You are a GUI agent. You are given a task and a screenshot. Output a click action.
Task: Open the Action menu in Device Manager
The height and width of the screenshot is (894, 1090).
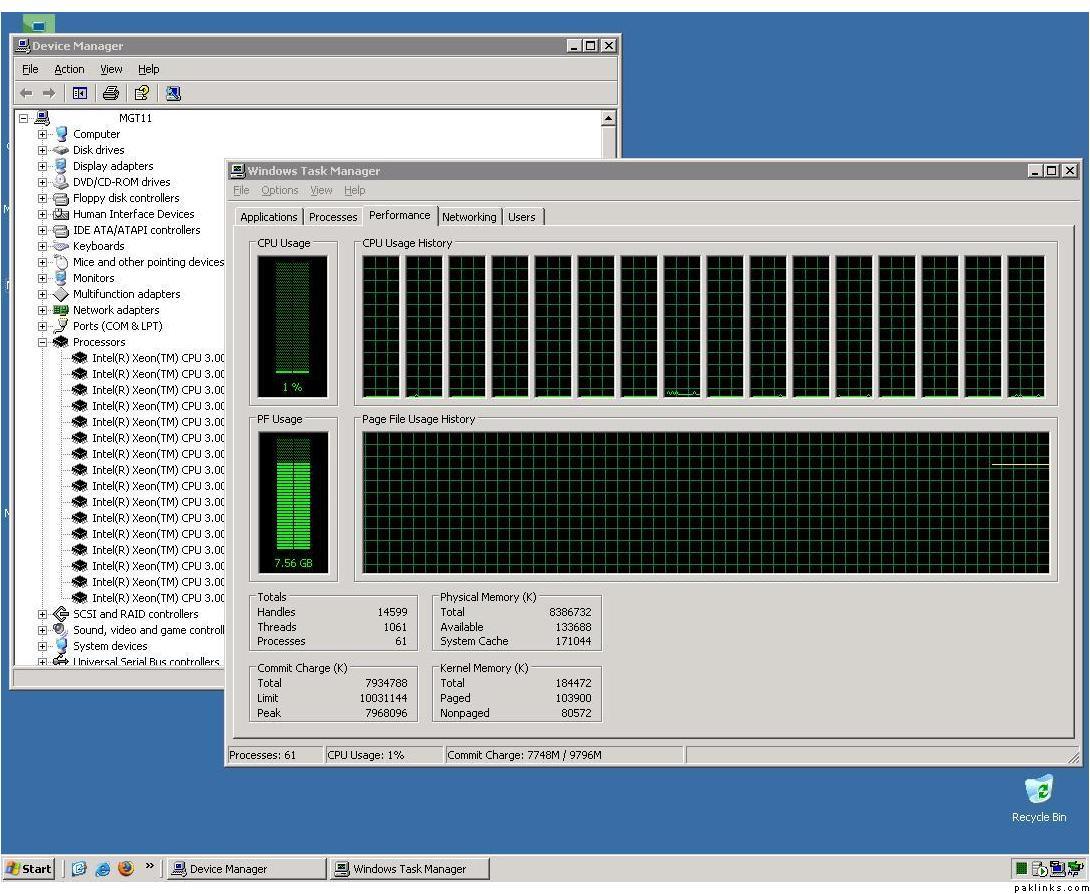[x=69, y=69]
